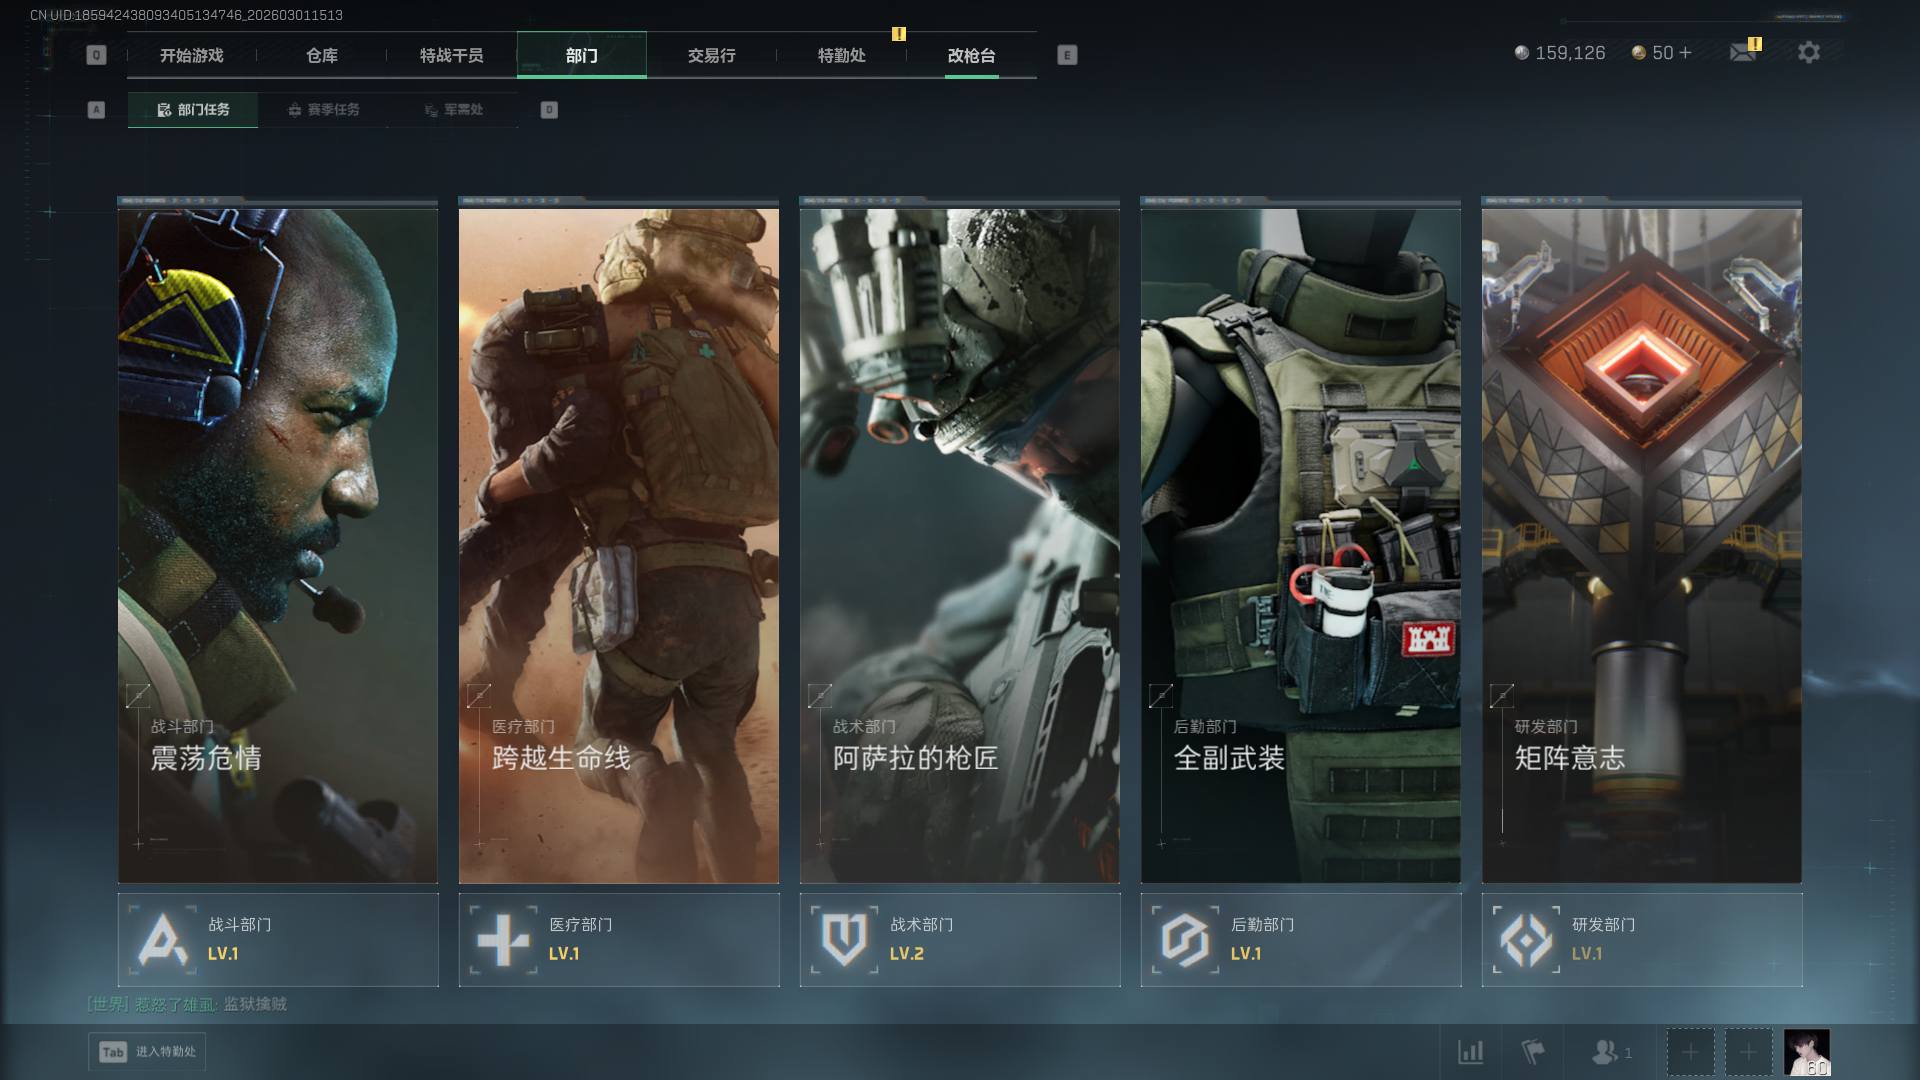Click the 战斗部门 emblem icon

point(163,940)
